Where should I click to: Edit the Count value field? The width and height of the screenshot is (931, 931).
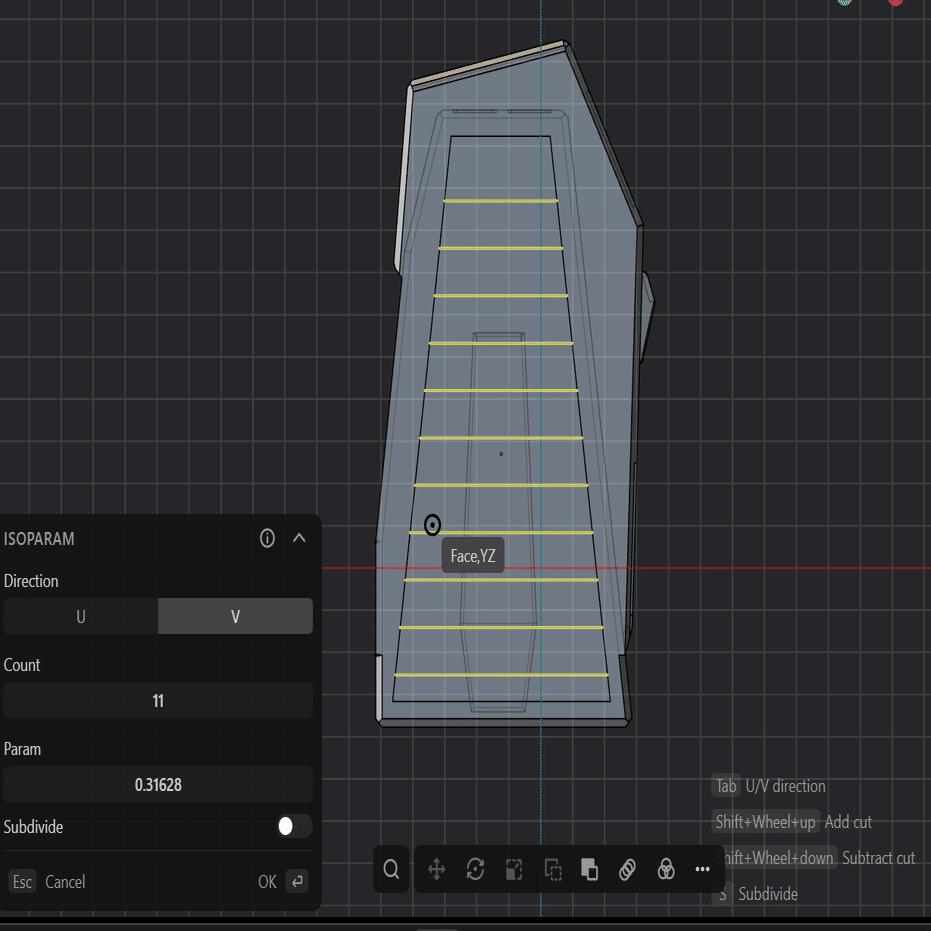158,701
